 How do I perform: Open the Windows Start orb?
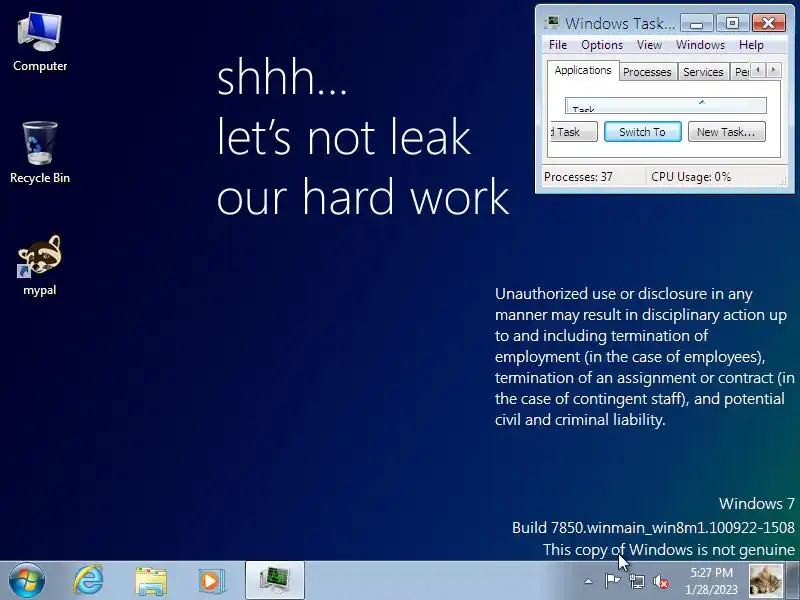coord(27,581)
